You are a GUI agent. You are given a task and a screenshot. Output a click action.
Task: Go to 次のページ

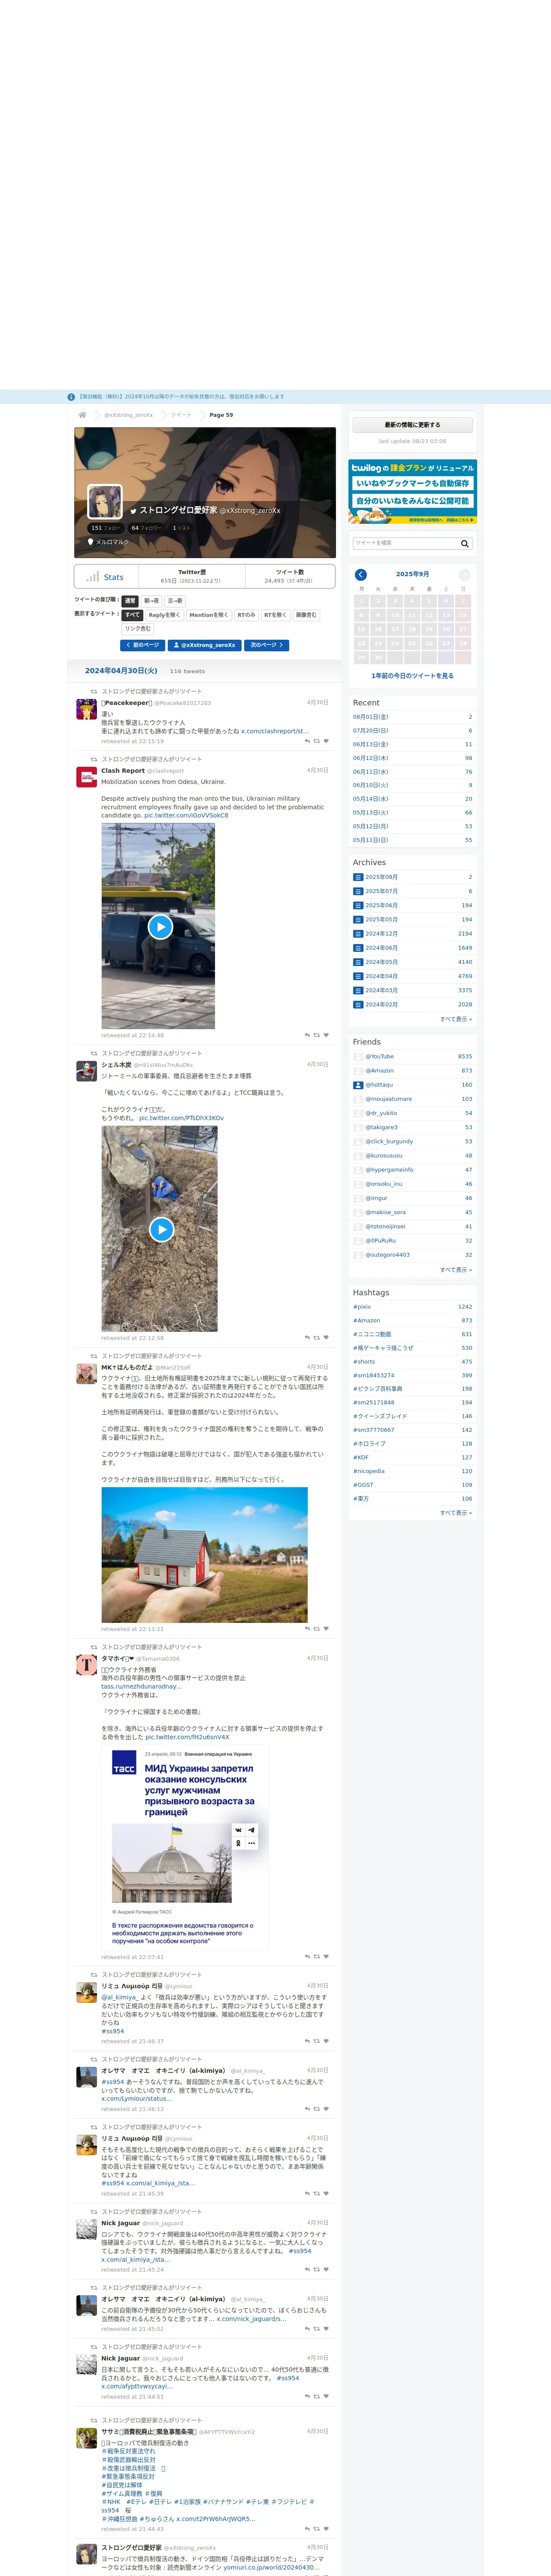click(x=267, y=645)
